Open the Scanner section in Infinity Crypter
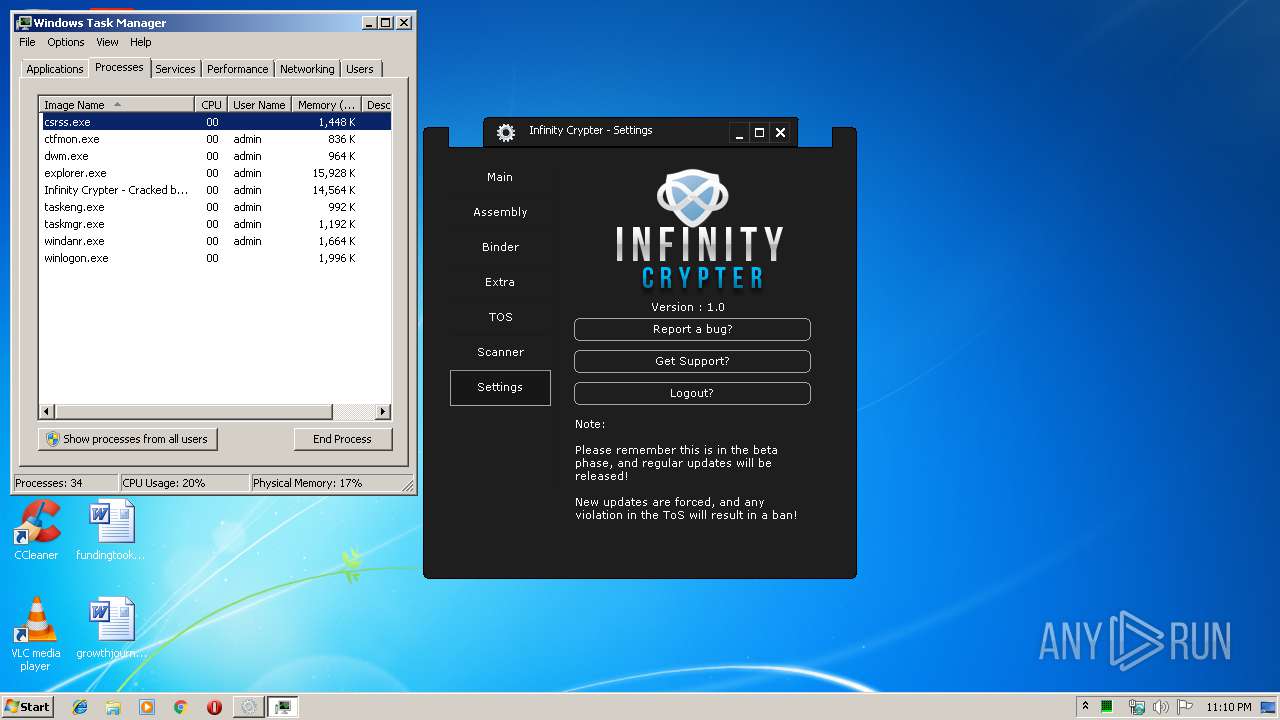 500,352
